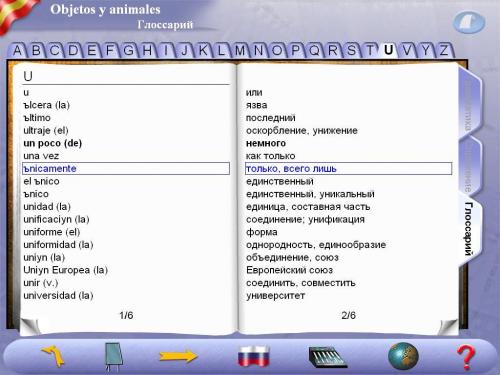Click the entry 'ъltimo'
This screenshot has height=375, width=500.
click(37, 118)
